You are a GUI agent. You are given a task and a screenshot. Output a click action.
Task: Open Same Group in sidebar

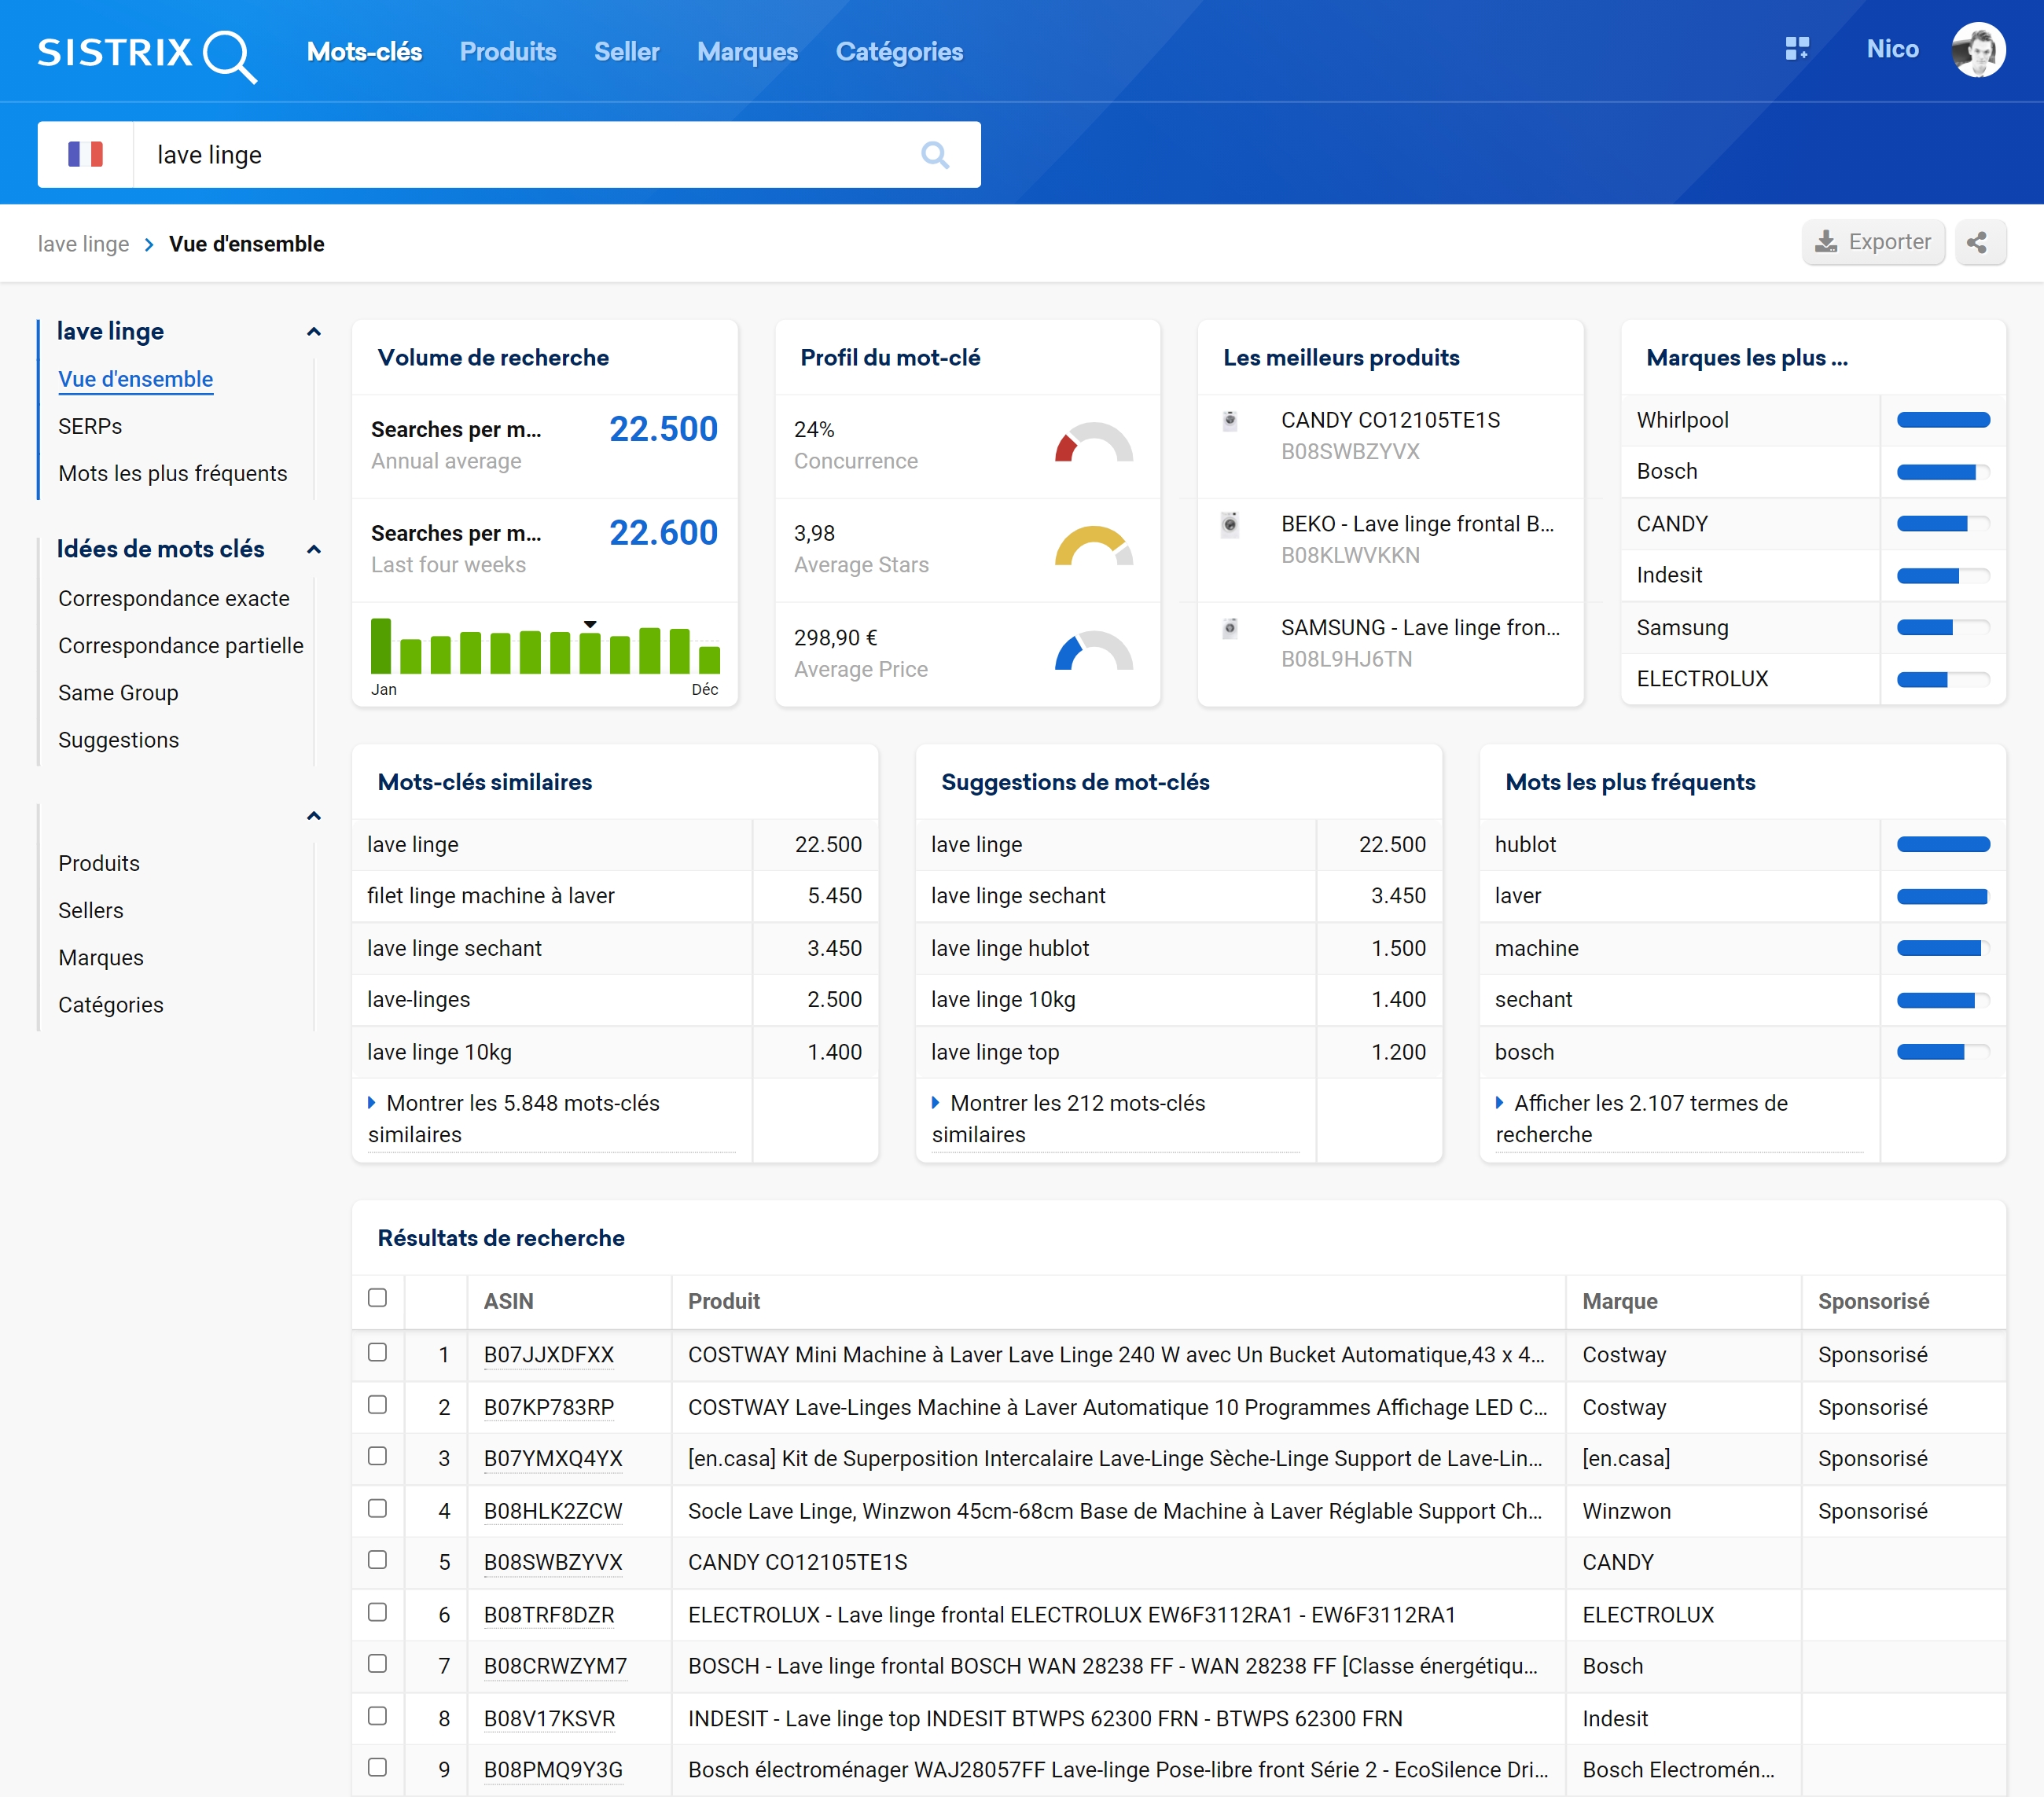click(x=118, y=693)
